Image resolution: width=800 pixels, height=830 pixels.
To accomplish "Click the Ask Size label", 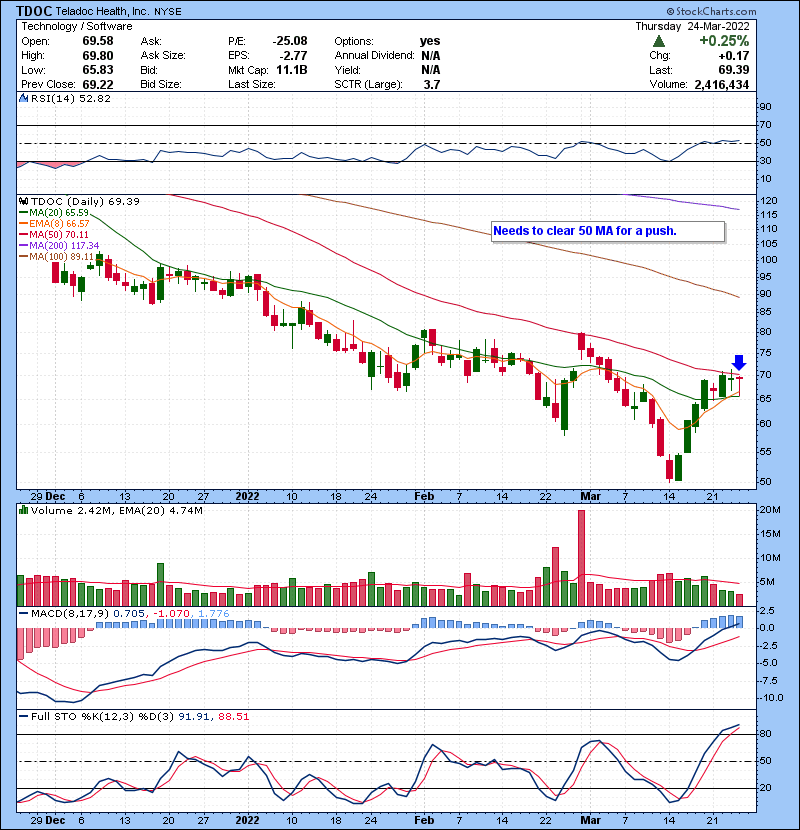I will (x=163, y=55).
